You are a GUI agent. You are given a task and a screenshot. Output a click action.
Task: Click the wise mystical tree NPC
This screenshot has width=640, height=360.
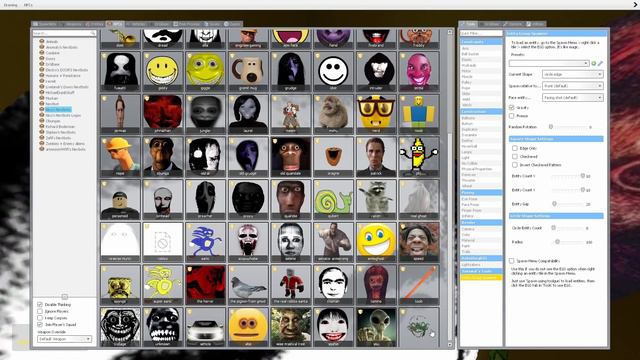point(291,327)
